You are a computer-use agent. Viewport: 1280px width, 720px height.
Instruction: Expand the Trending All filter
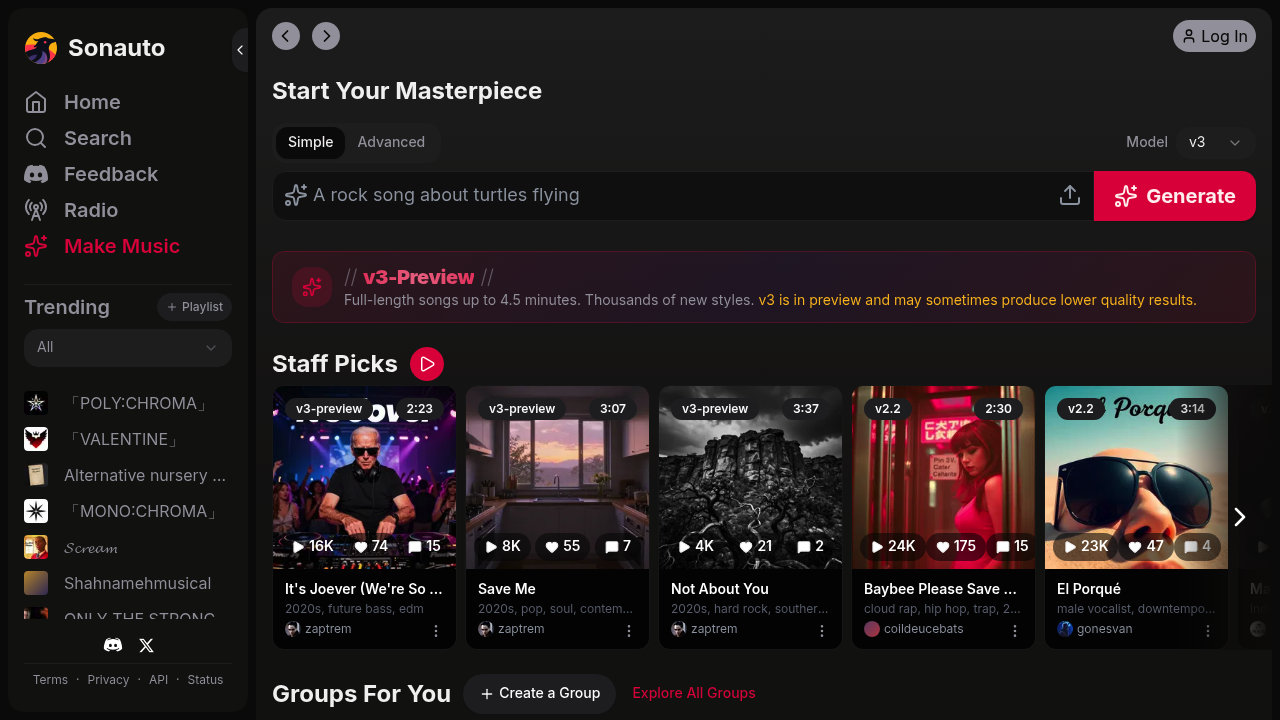(127, 347)
